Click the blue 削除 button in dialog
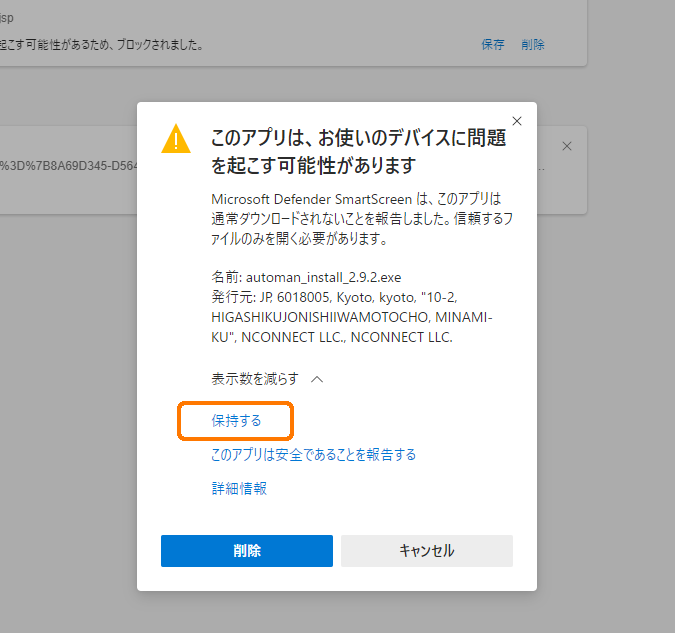Screen dimensions: 675x633 247,551
